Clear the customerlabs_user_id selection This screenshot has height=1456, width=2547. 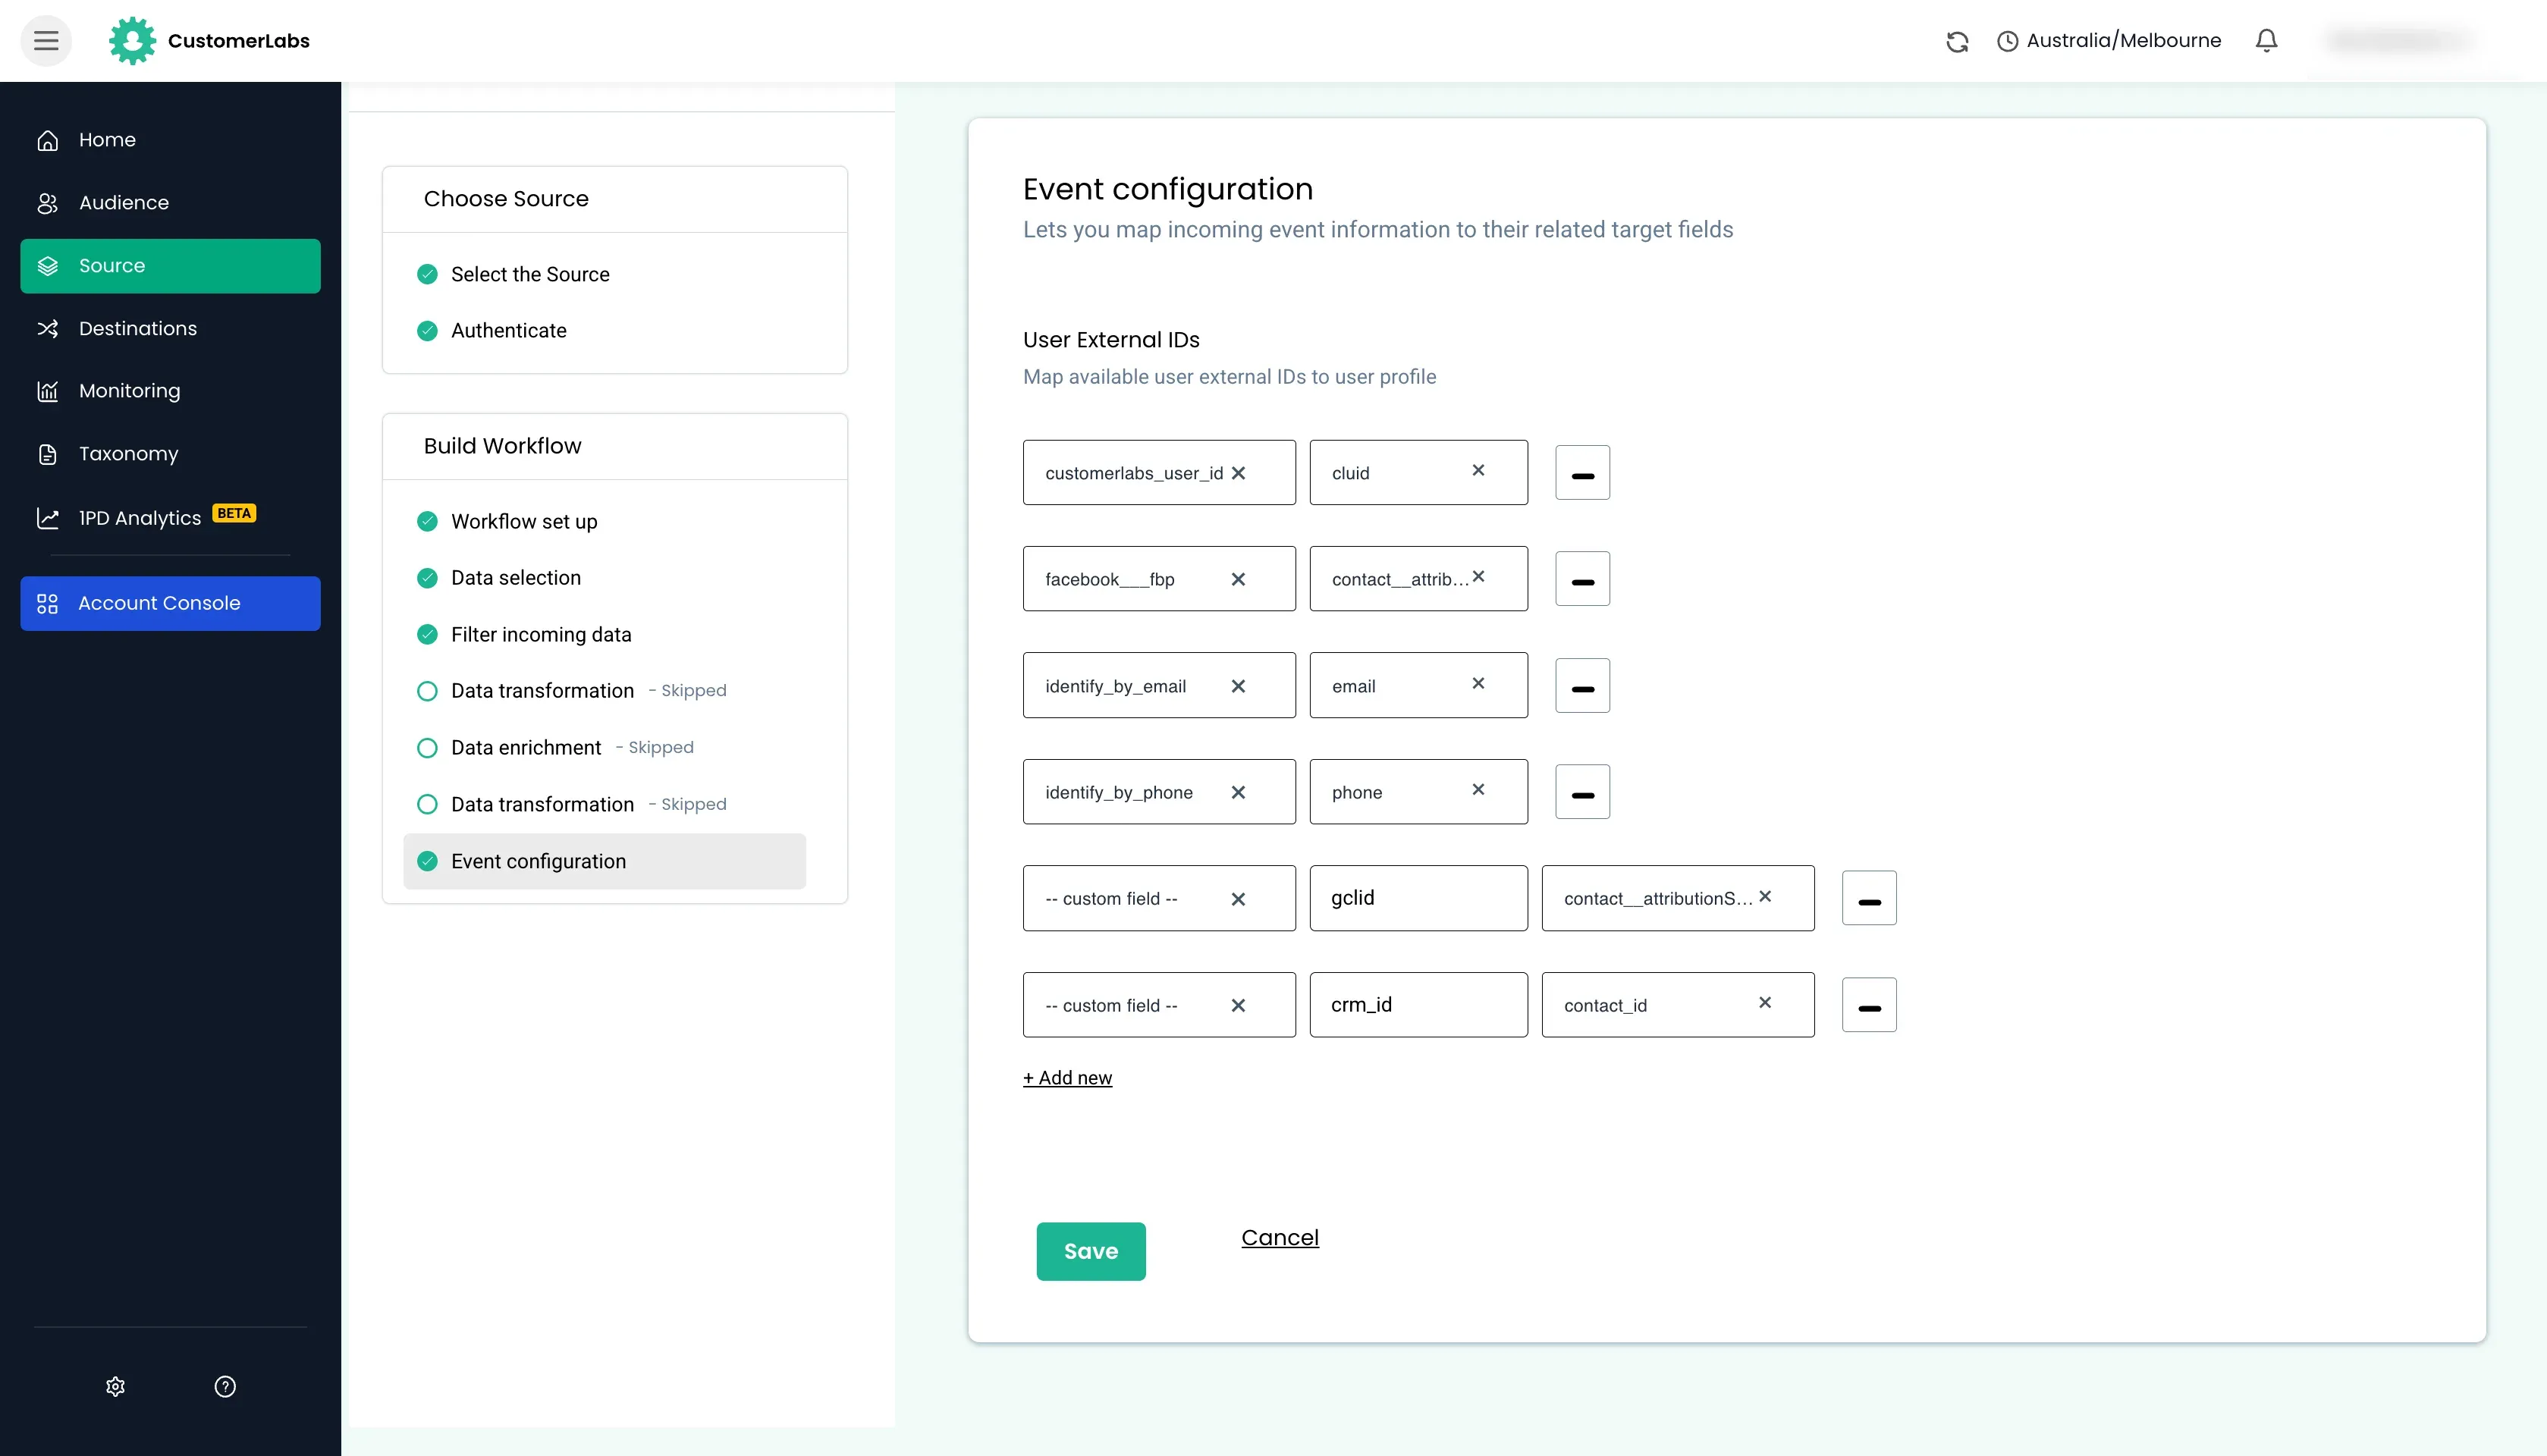[1238, 473]
